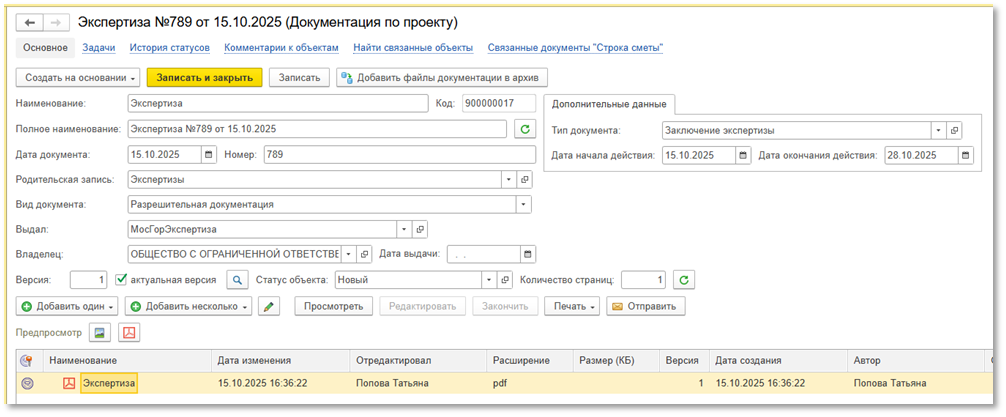Click the red PDF preview icon

pyautogui.click(x=130, y=332)
